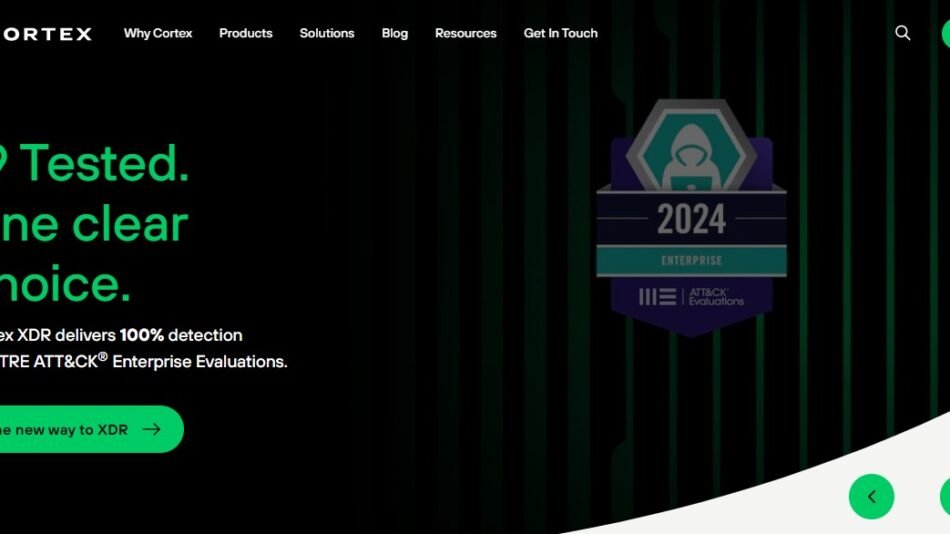The image size is (950, 534).
Task: Go to previous slide with left chevron
Action: click(x=871, y=496)
